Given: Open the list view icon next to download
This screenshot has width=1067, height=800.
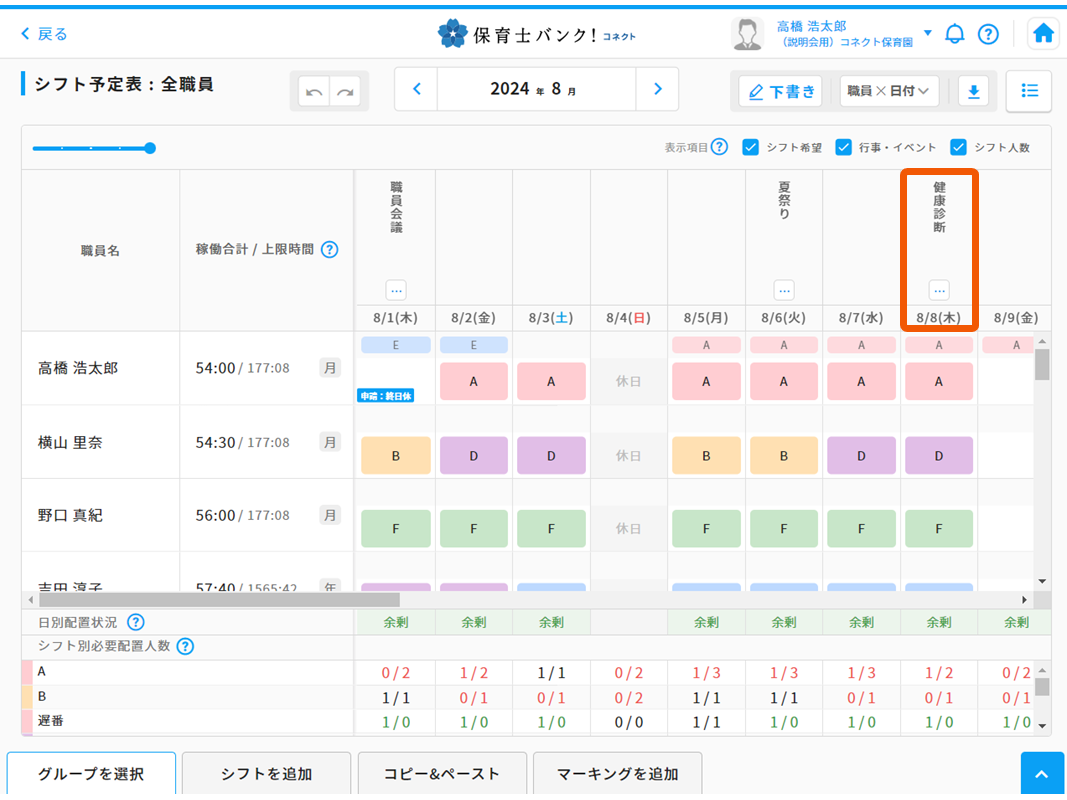Looking at the screenshot, I should (x=1029, y=90).
